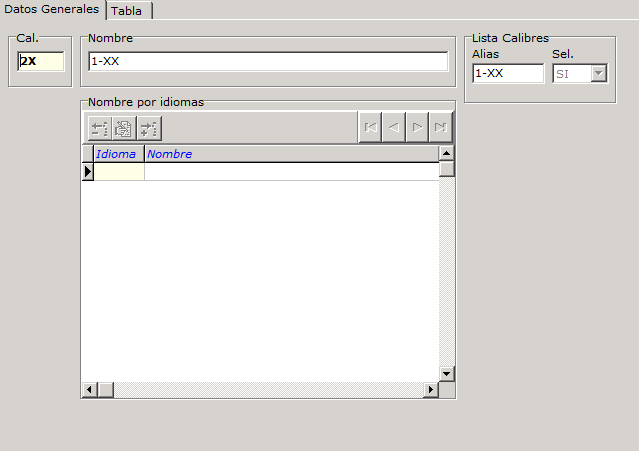639x451 pixels.
Task: Open the Sel. dropdown showing SI
Action: click(x=598, y=73)
